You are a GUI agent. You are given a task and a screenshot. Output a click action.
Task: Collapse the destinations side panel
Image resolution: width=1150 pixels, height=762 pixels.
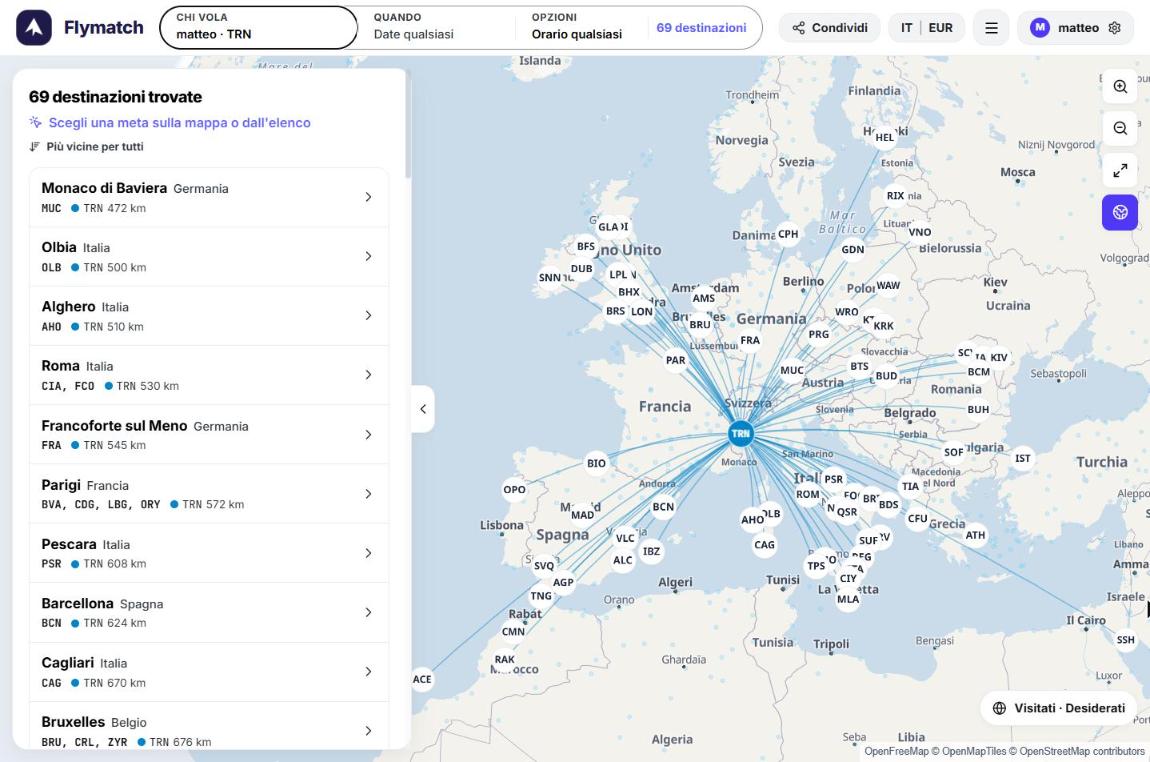tap(423, 409)
